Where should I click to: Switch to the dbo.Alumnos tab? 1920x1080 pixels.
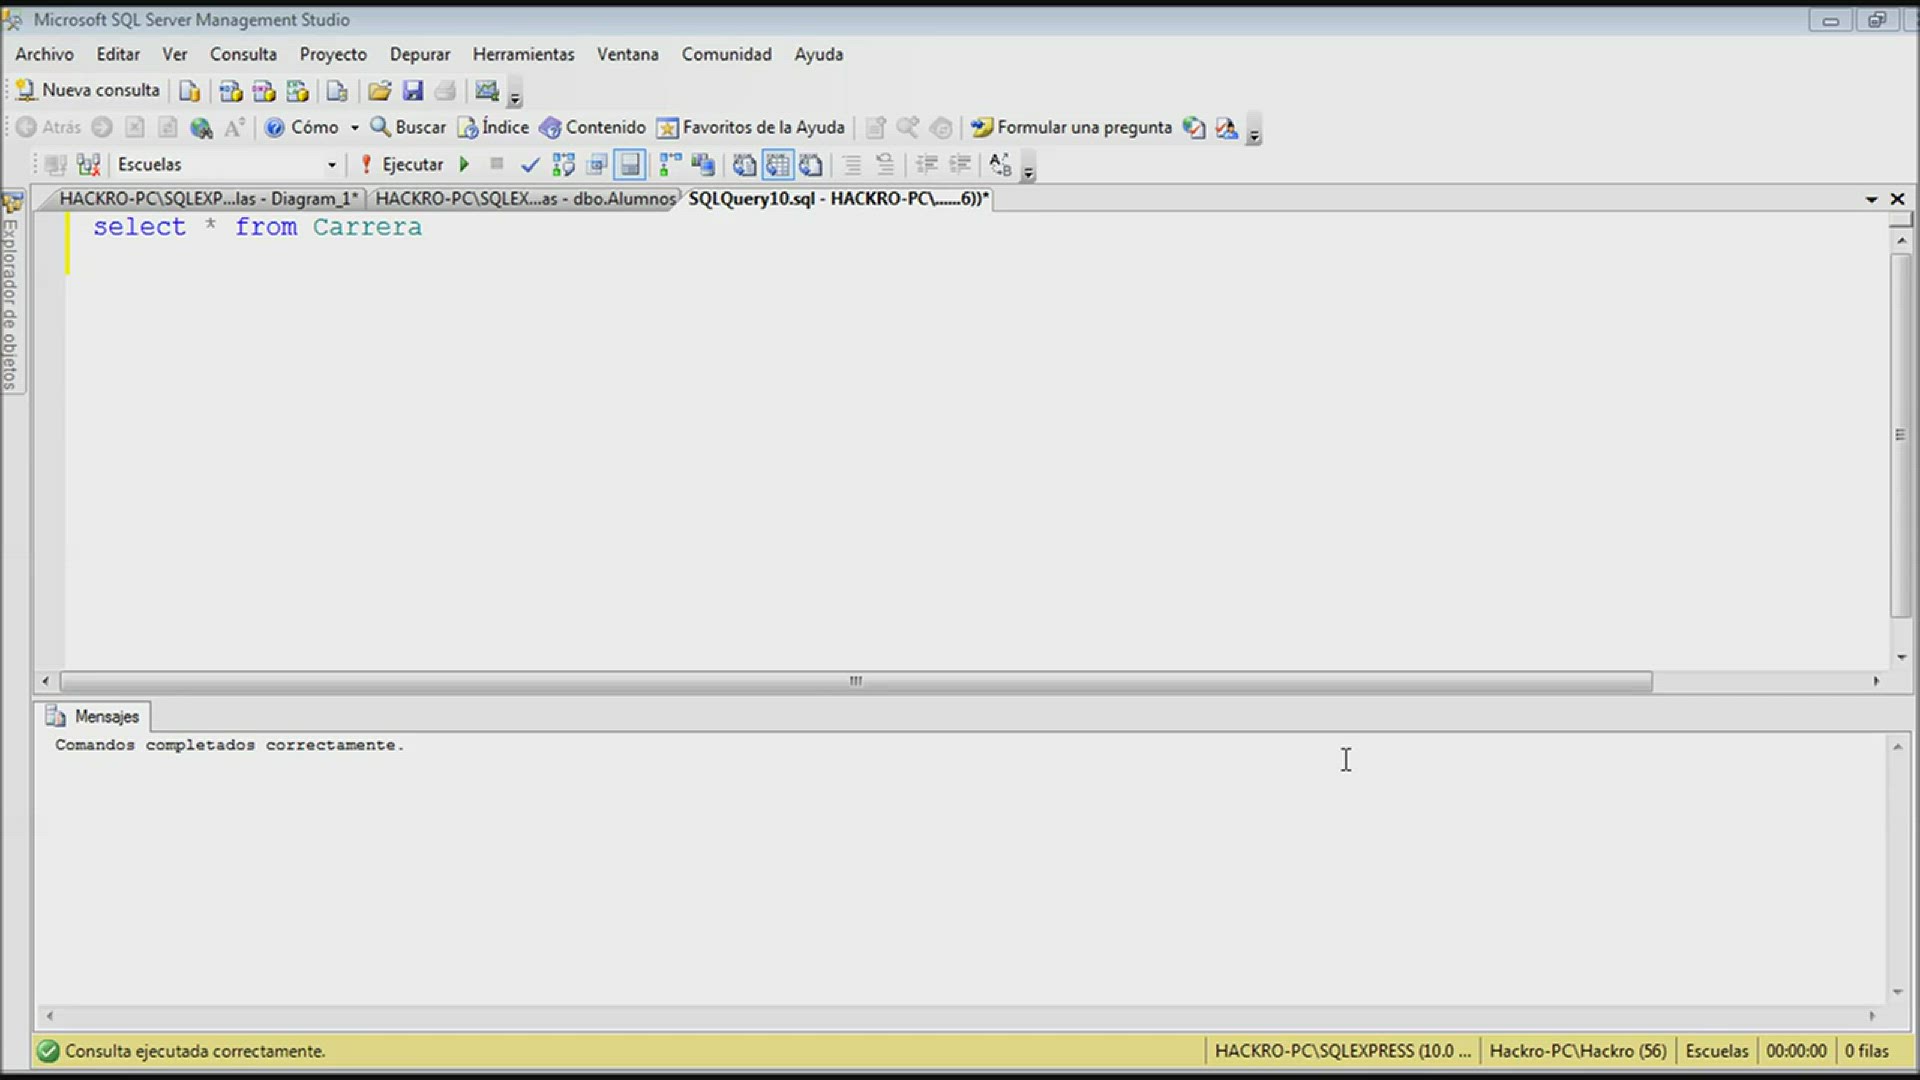point(525,199)
